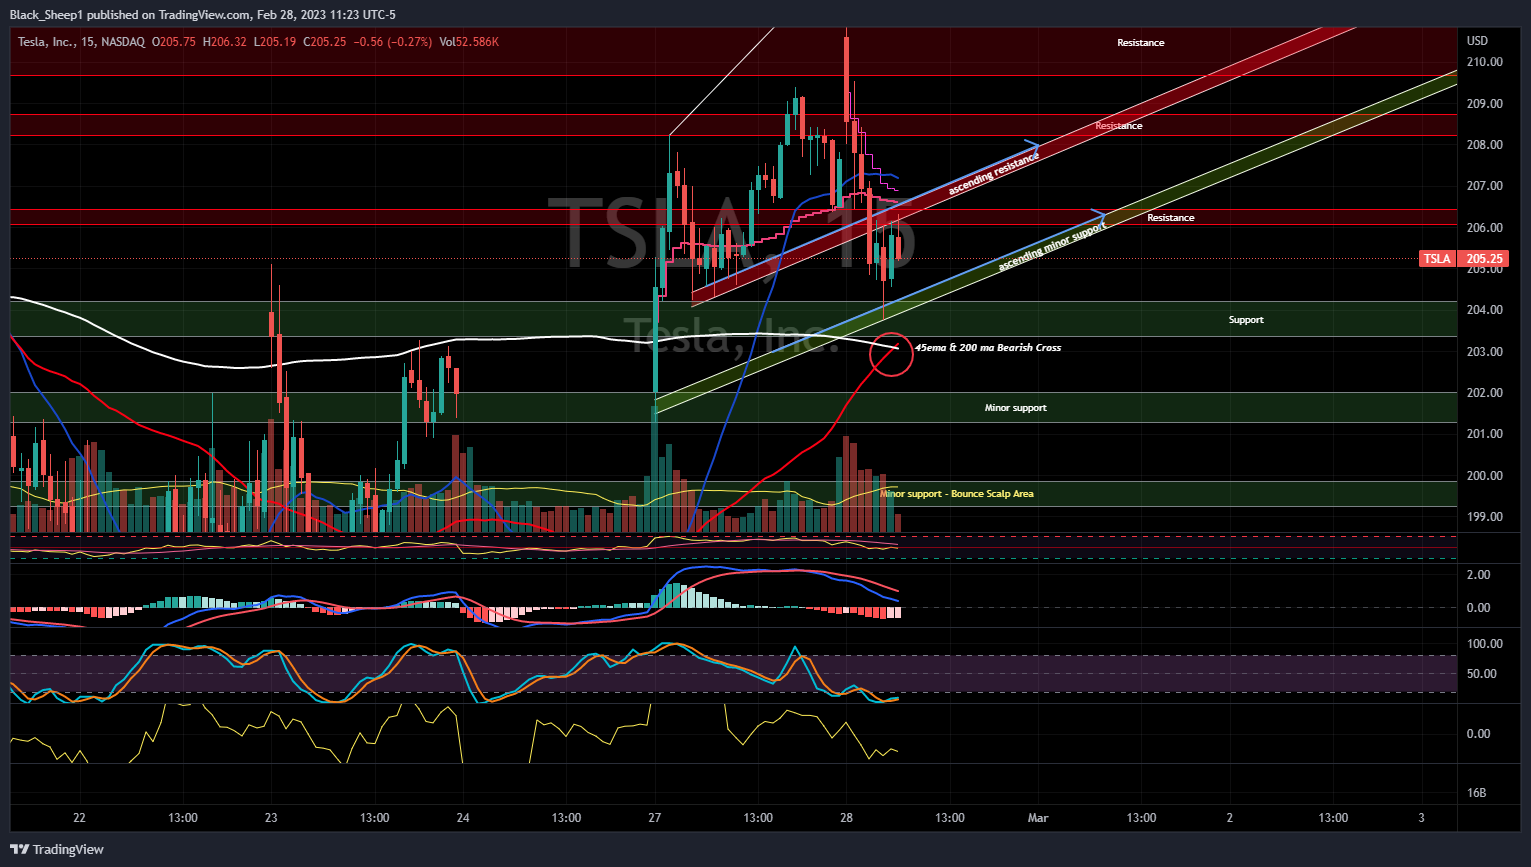Click the Mar label on time axis

[x=1038, y=818]
